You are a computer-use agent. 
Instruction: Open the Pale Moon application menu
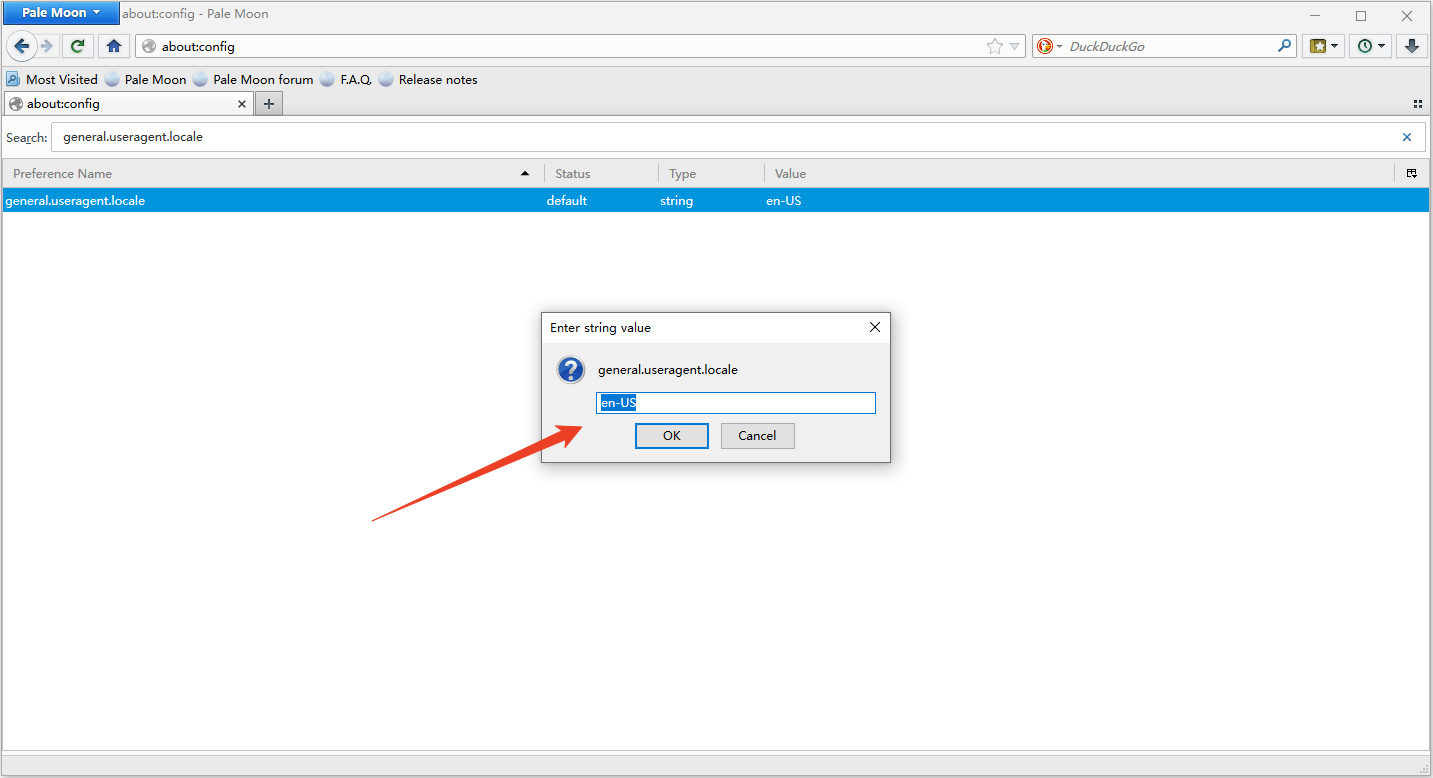(60, 13)
